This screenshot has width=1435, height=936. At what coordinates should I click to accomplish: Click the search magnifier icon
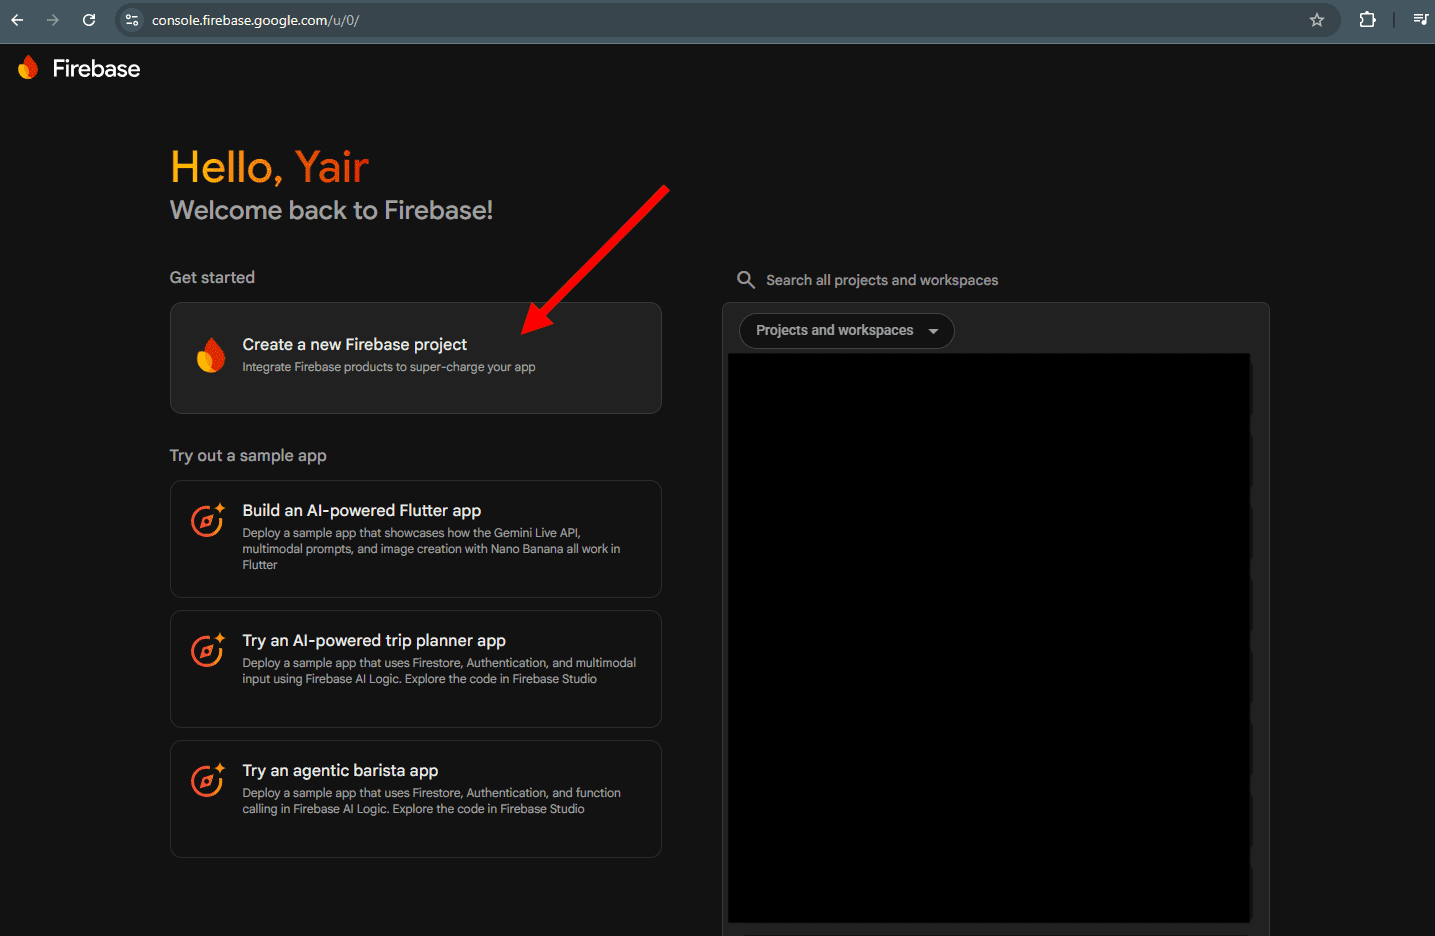(746, 280)
